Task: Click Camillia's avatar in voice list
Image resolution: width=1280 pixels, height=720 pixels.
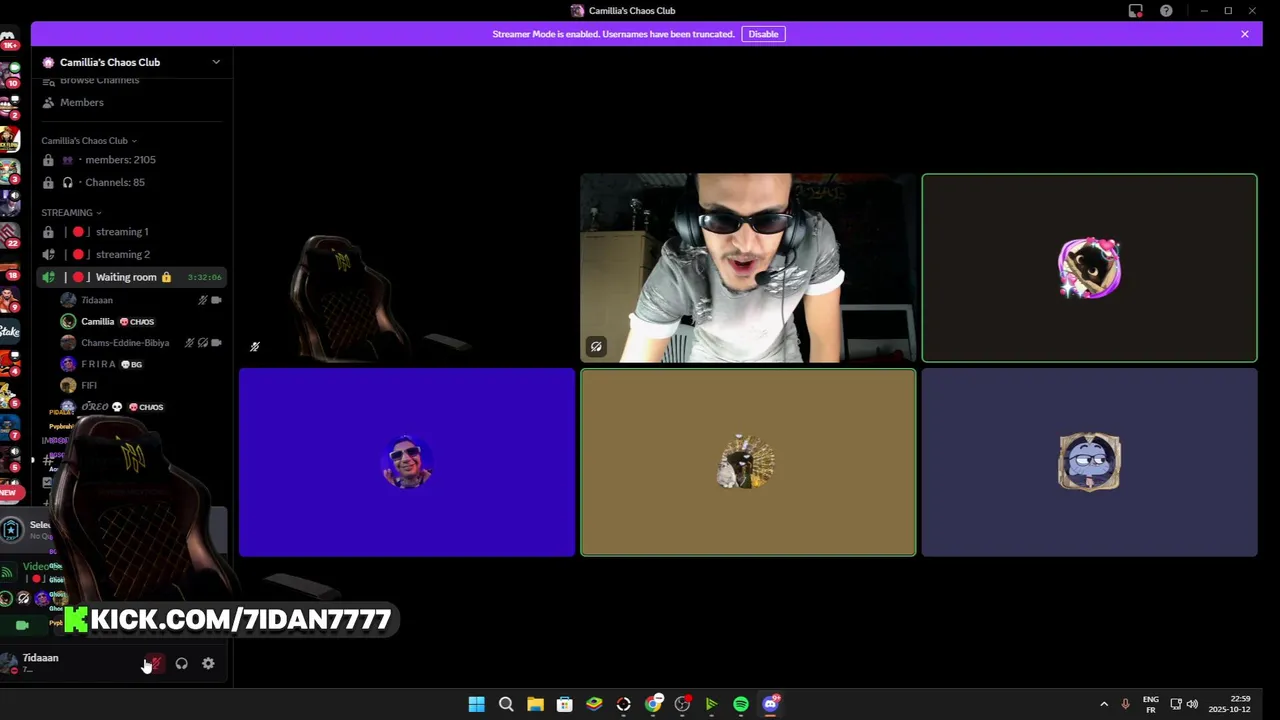Action: pos(68,322)
